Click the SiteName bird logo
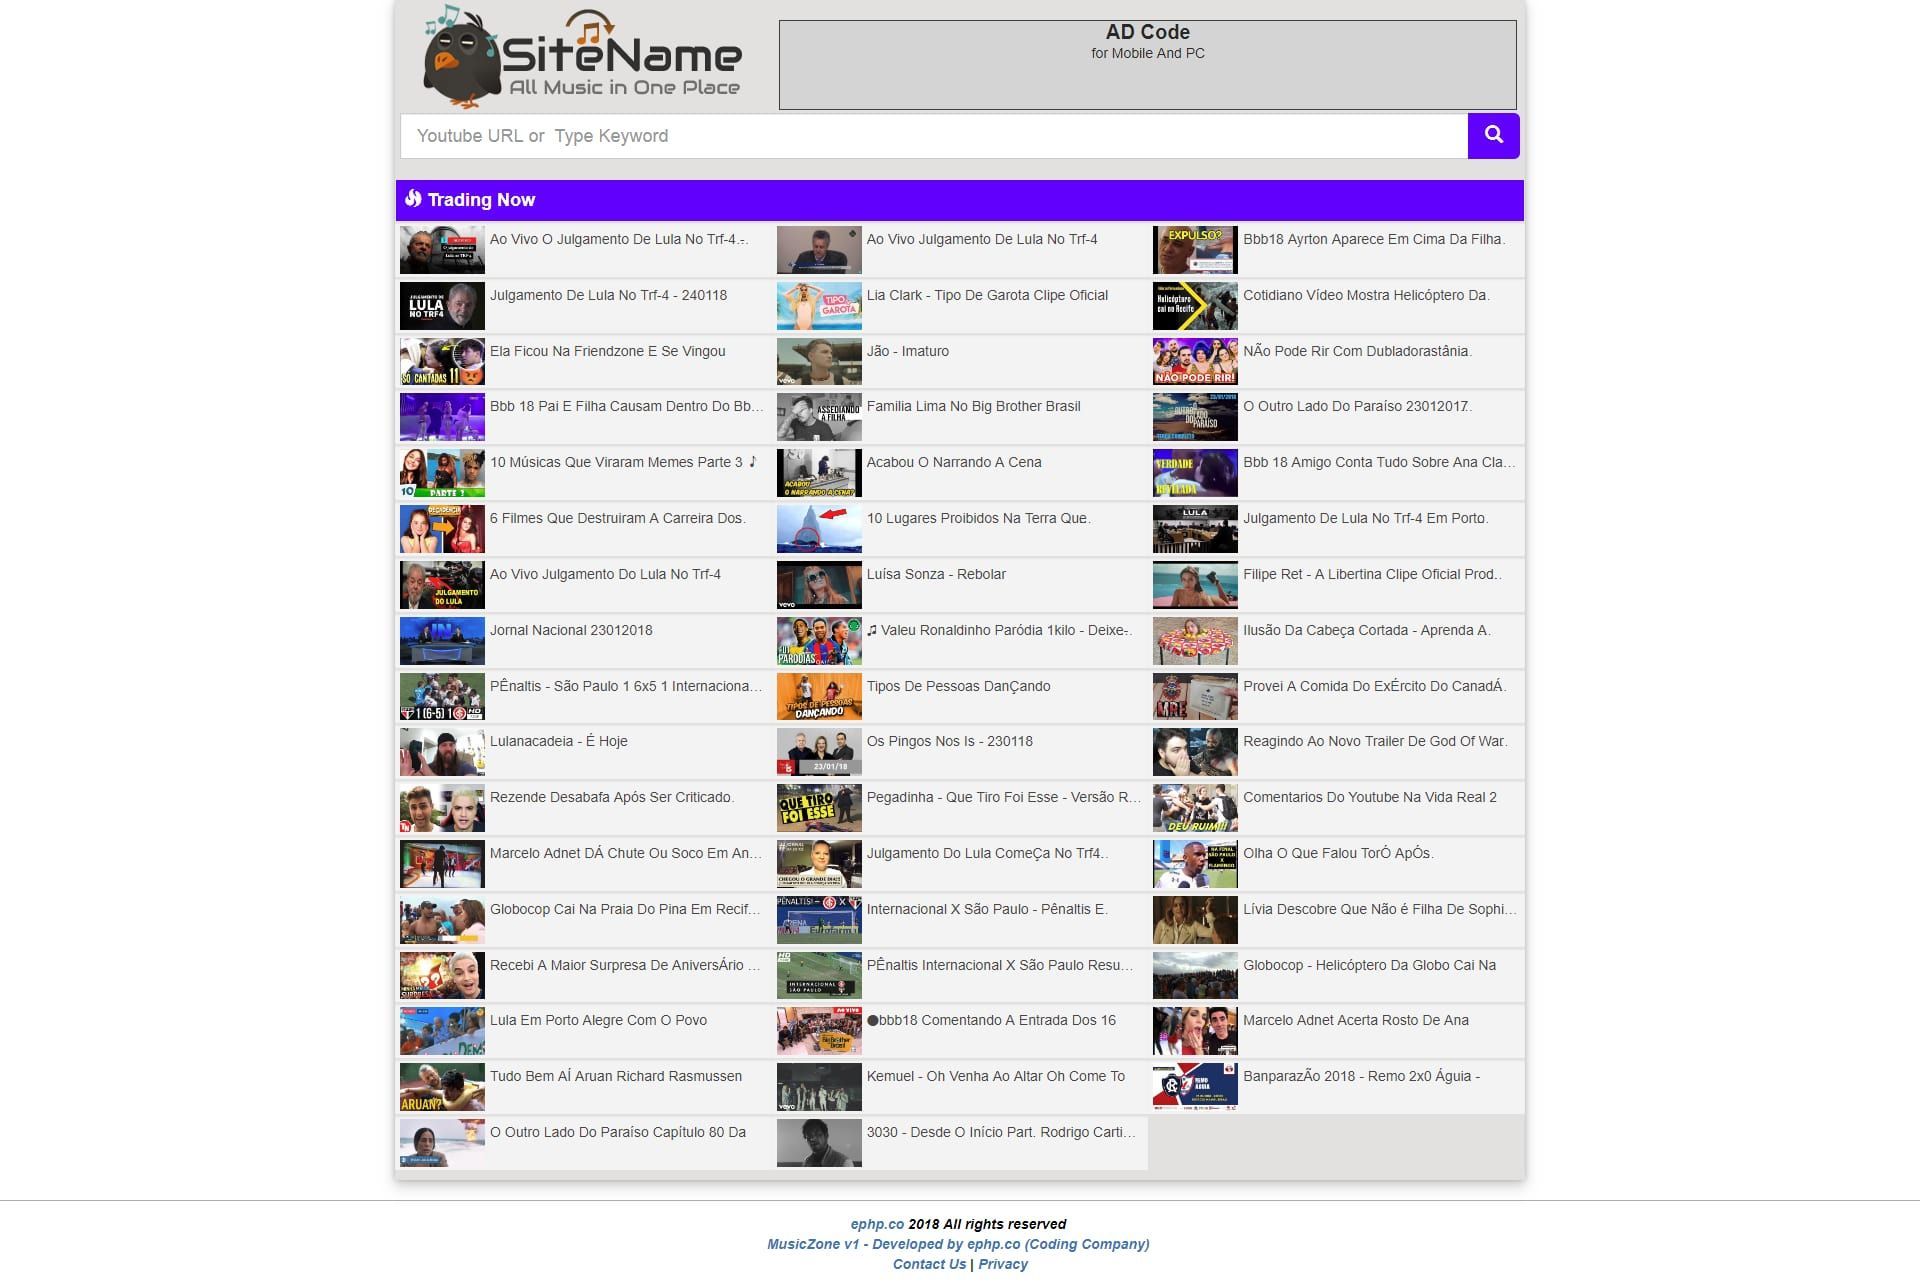 point(582,57)
